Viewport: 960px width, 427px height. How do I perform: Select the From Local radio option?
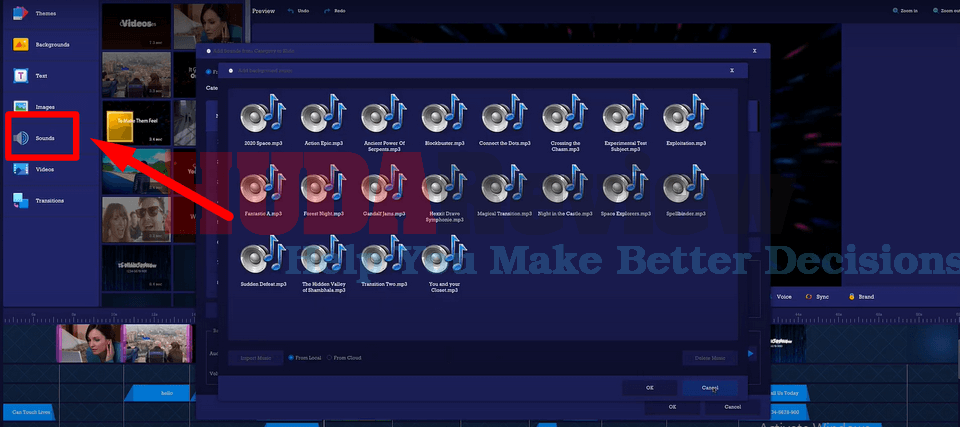[291, 357]
